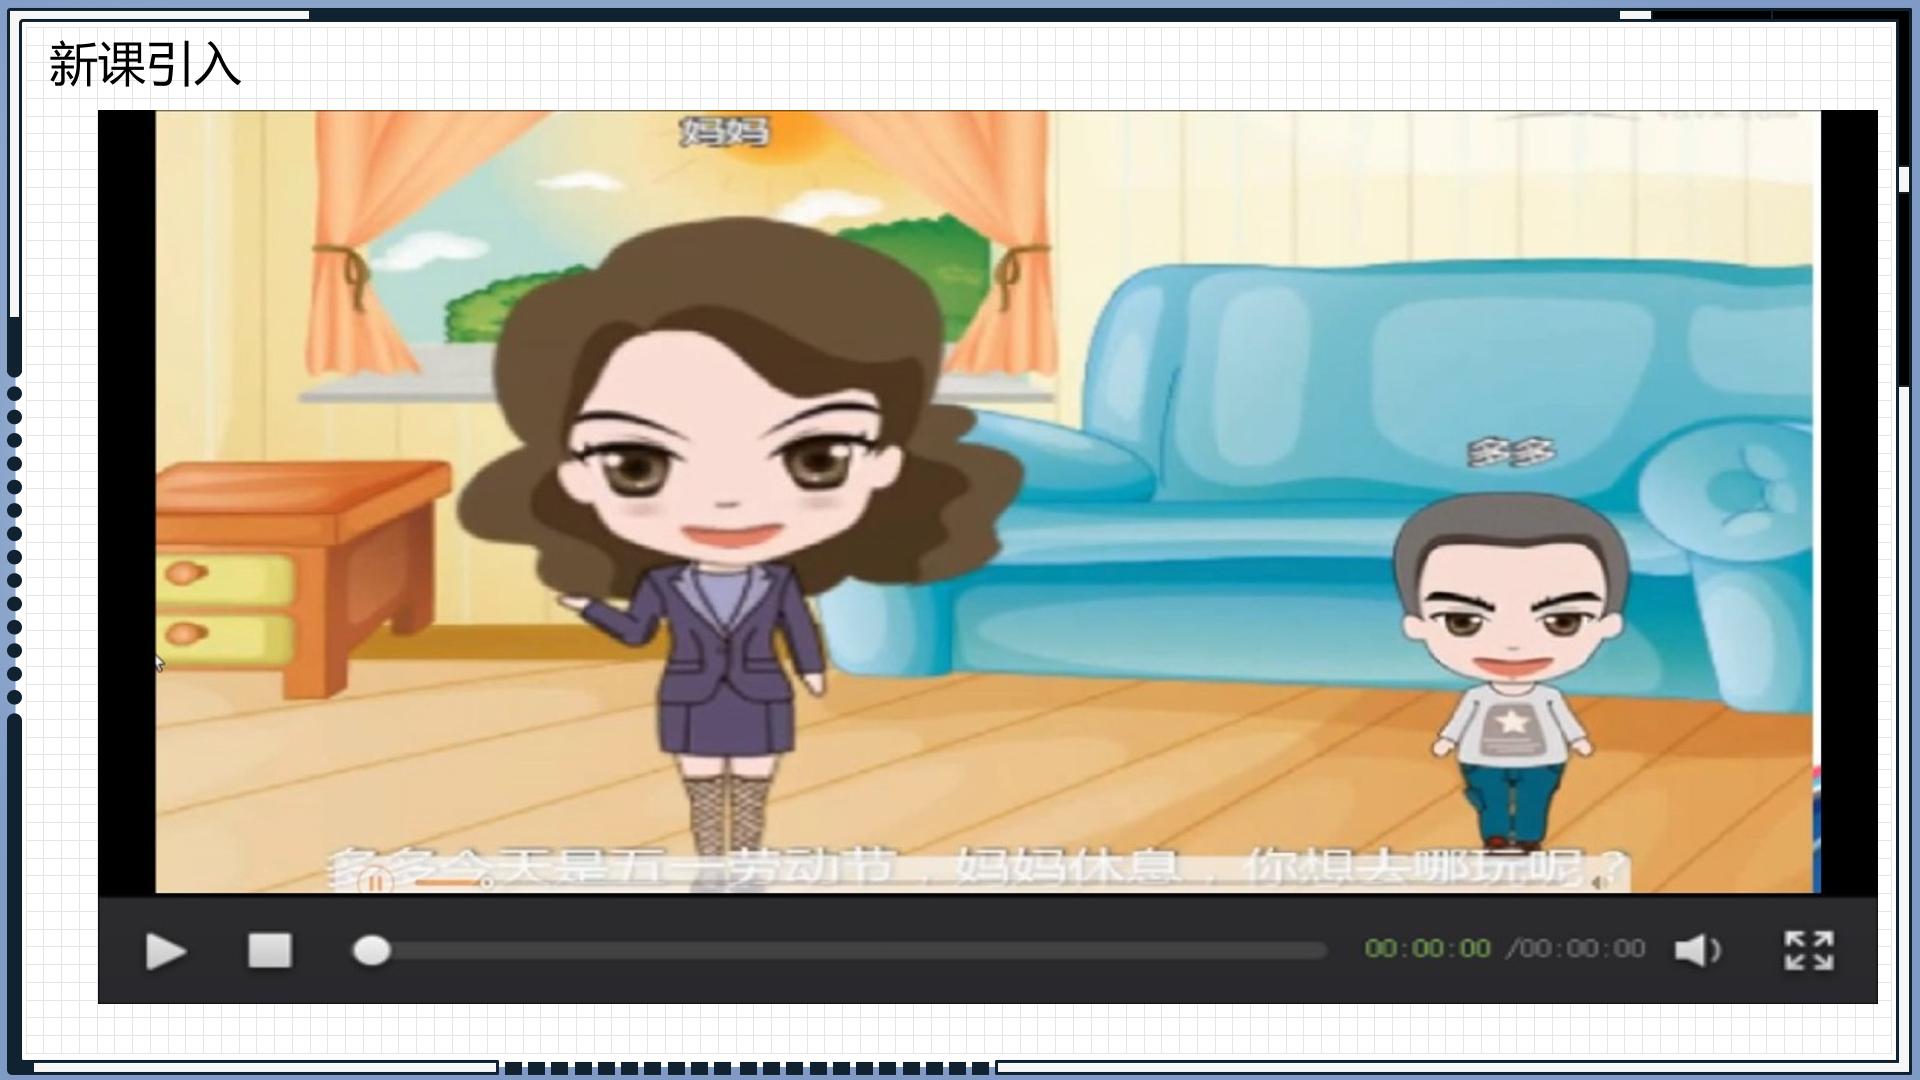
Task: Mute the video with the speaker icon
Action: tap(1698, 950)
